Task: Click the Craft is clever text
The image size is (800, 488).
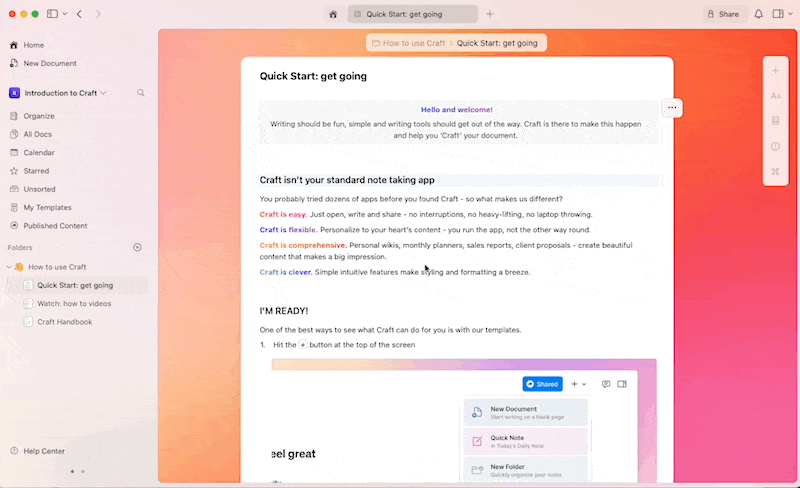Action: click(285, 272)
